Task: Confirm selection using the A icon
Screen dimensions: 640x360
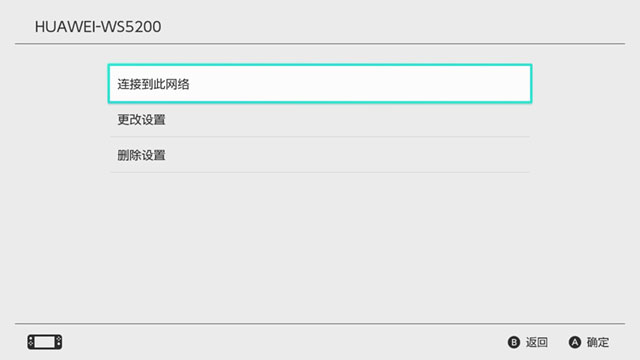Action: coord(575,342)
